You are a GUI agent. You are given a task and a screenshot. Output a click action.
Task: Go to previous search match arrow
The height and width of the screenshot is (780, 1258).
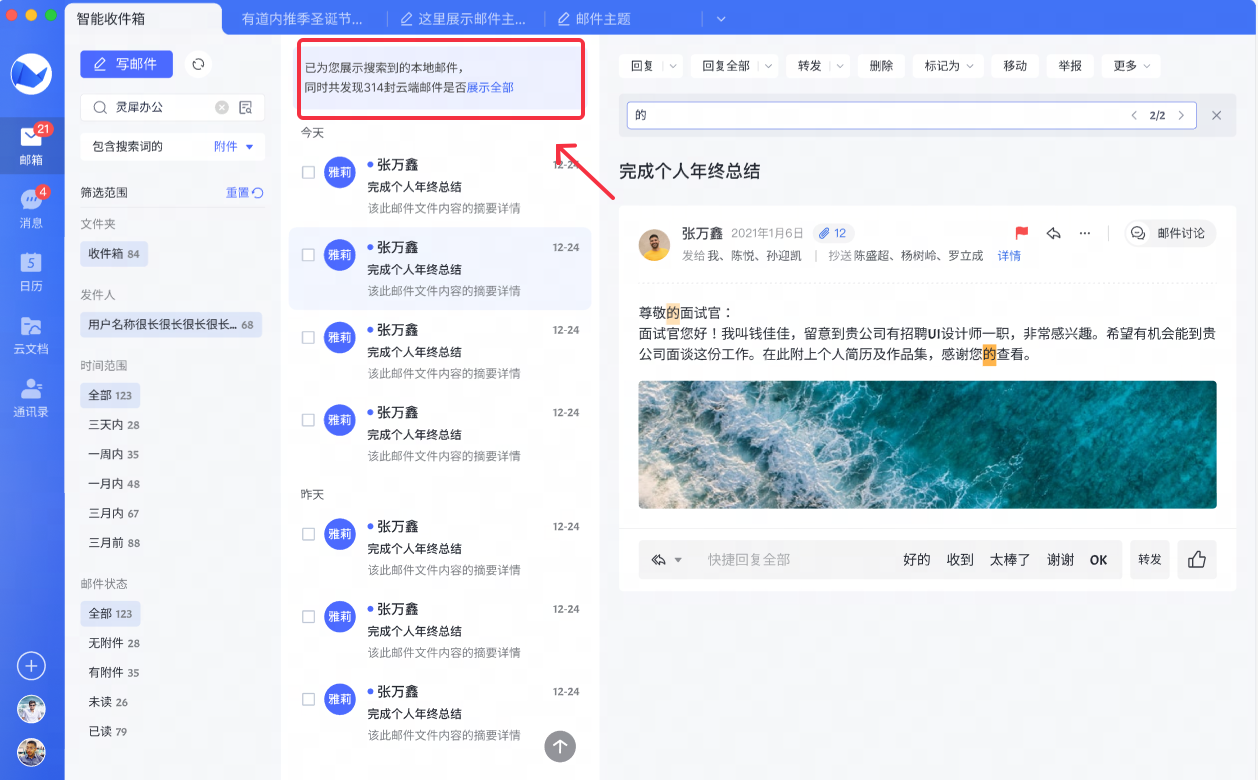[x=1134, y=115]
